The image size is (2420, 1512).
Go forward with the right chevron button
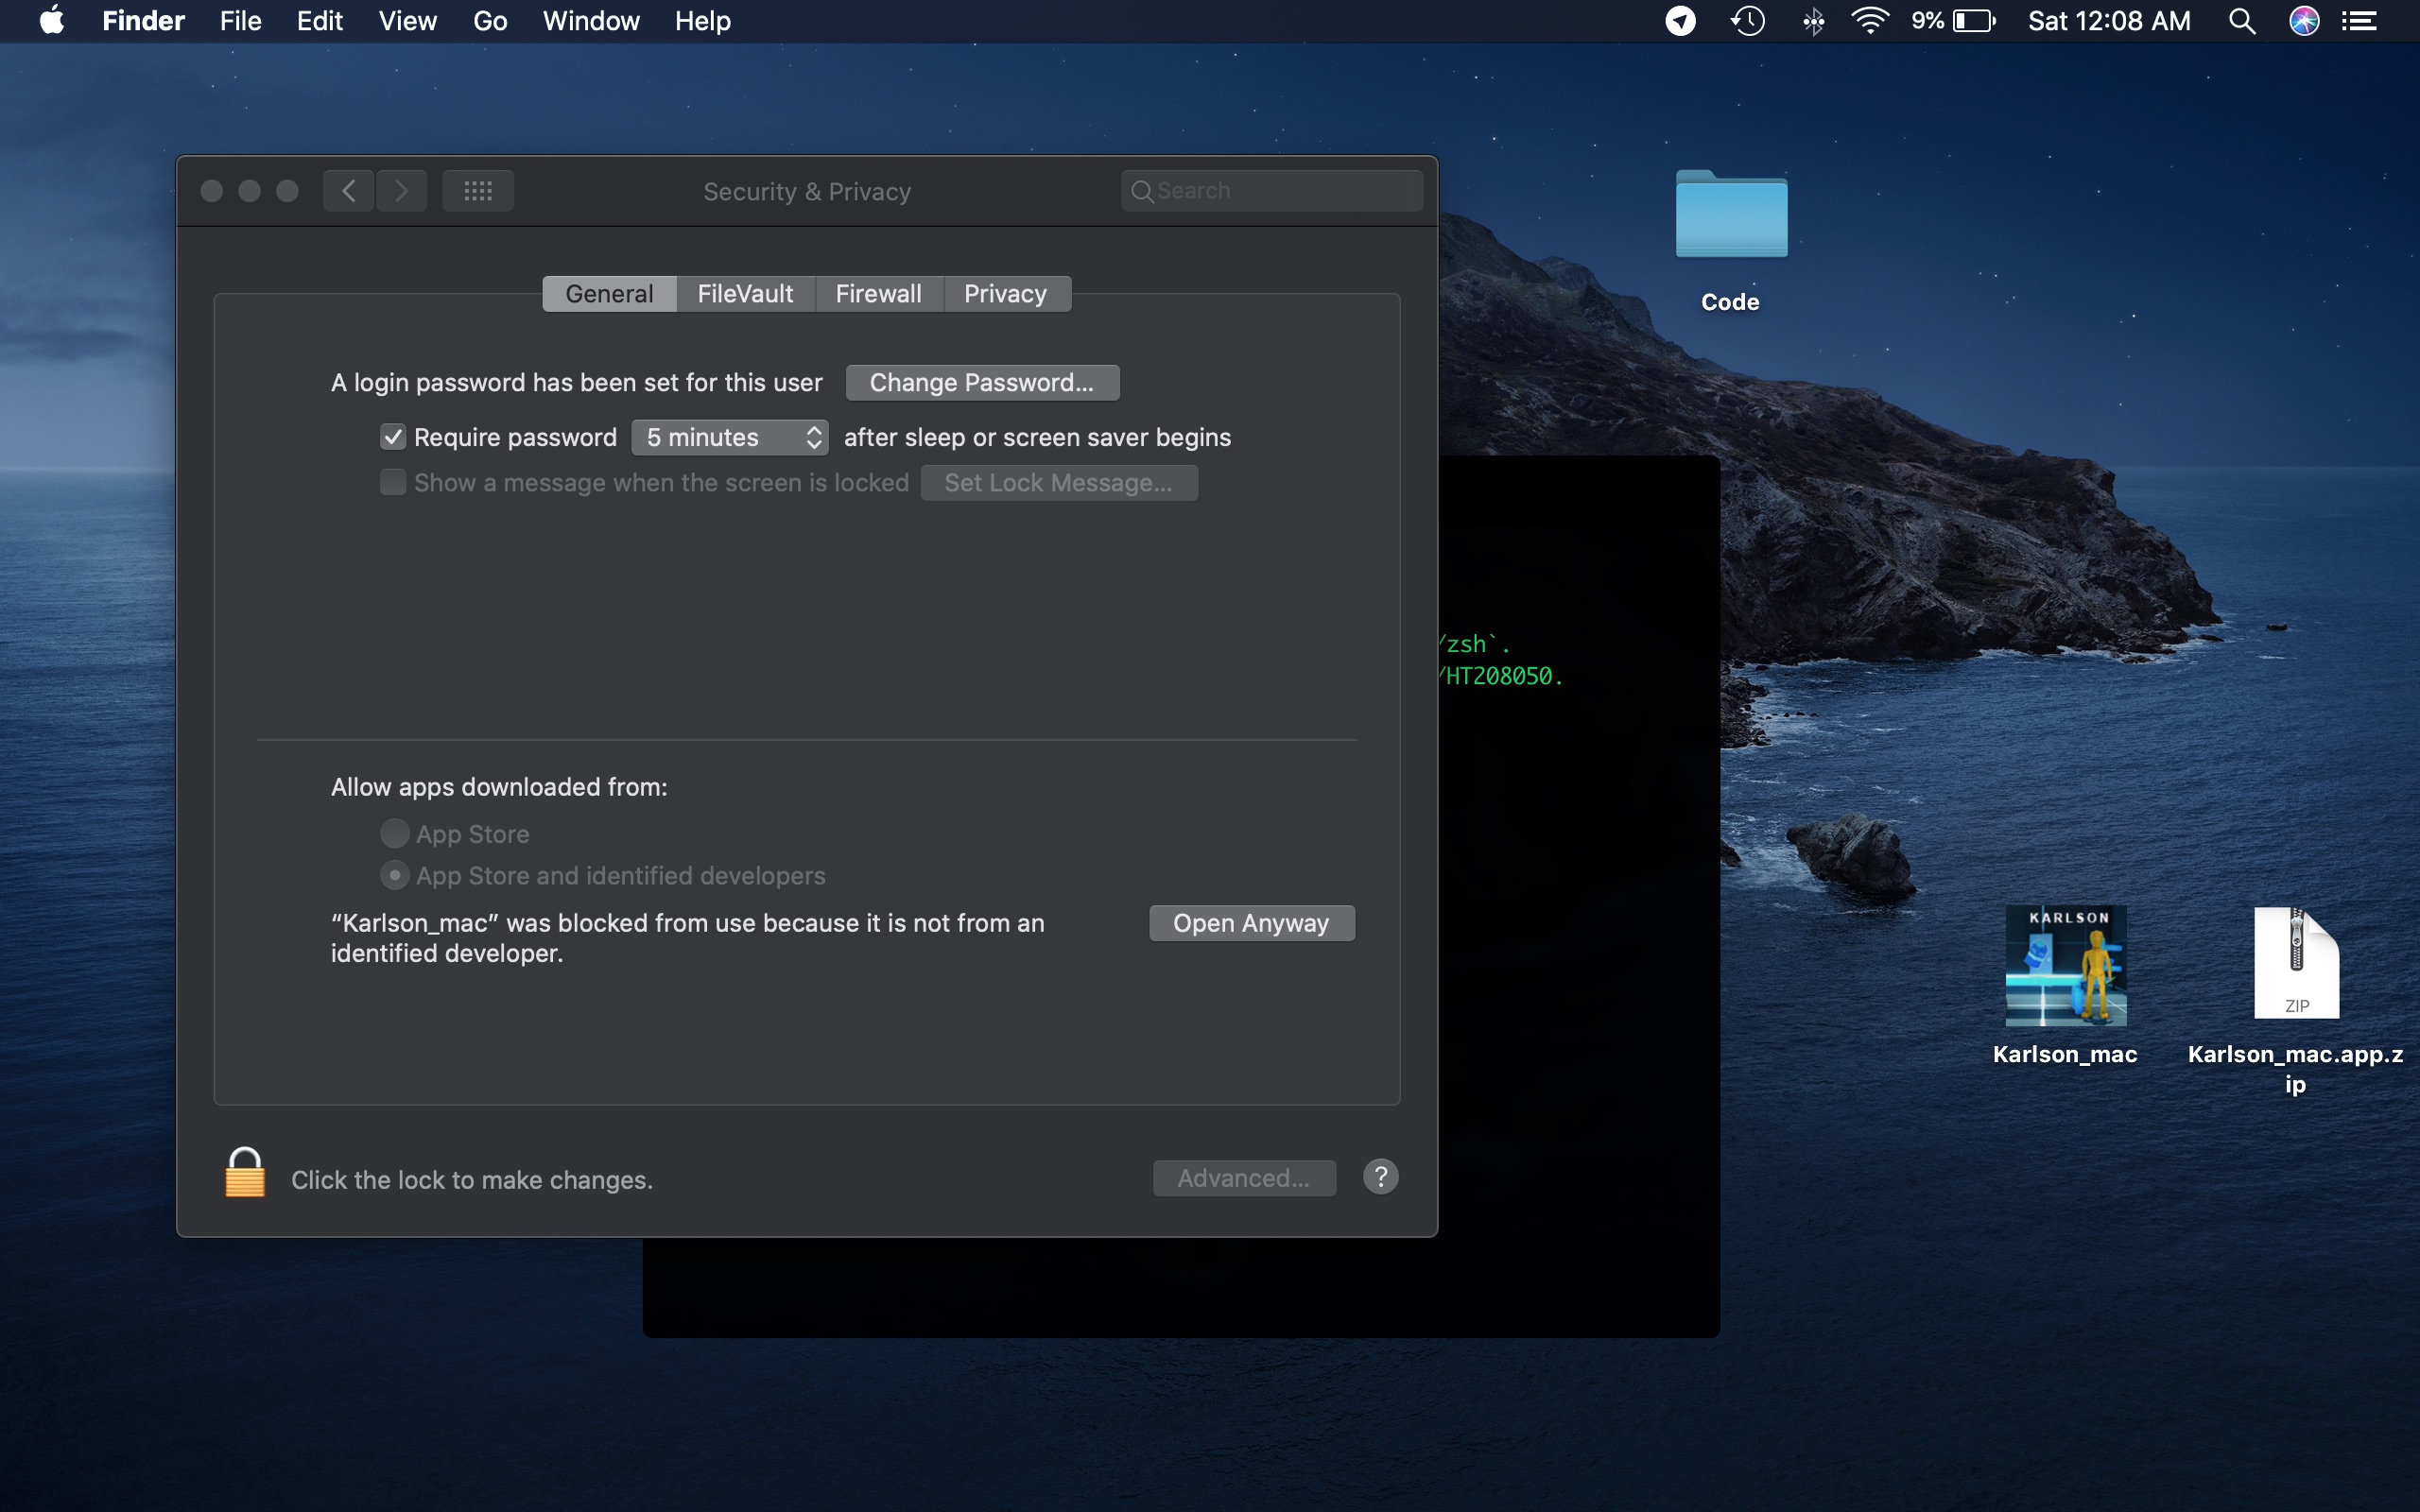click(402, 191)
